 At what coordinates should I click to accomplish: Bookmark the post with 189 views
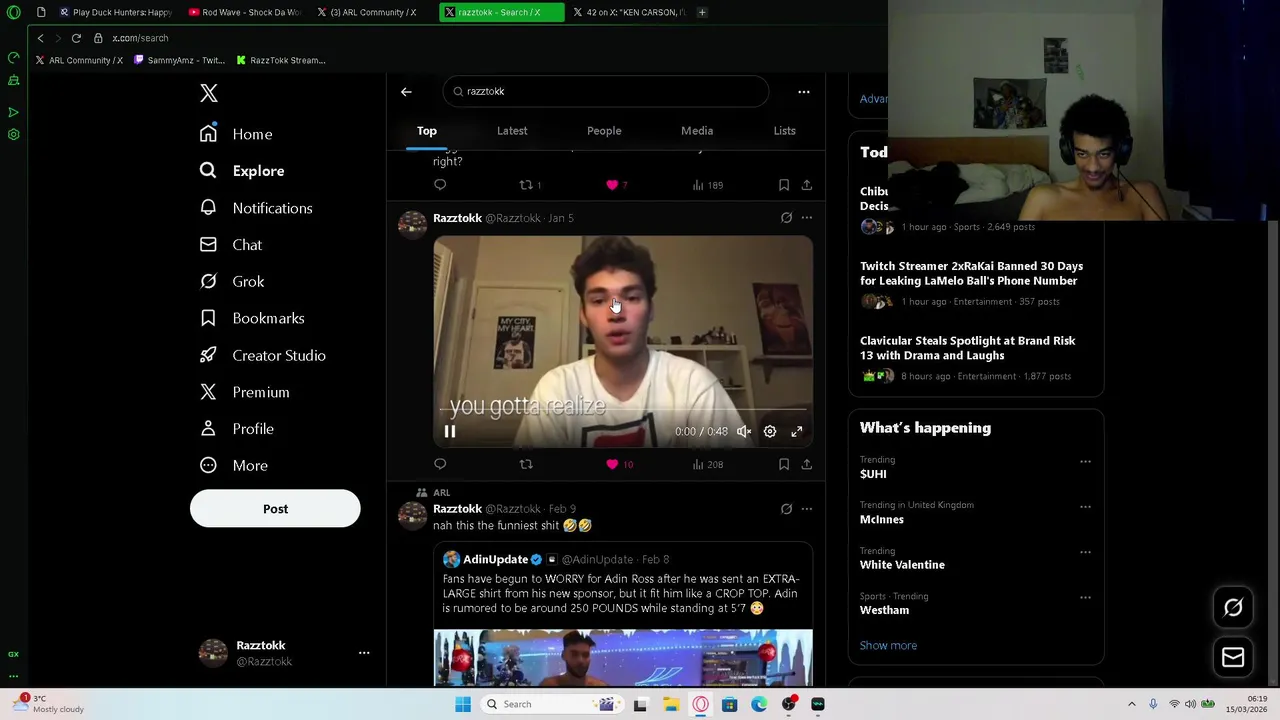point(784,185)
